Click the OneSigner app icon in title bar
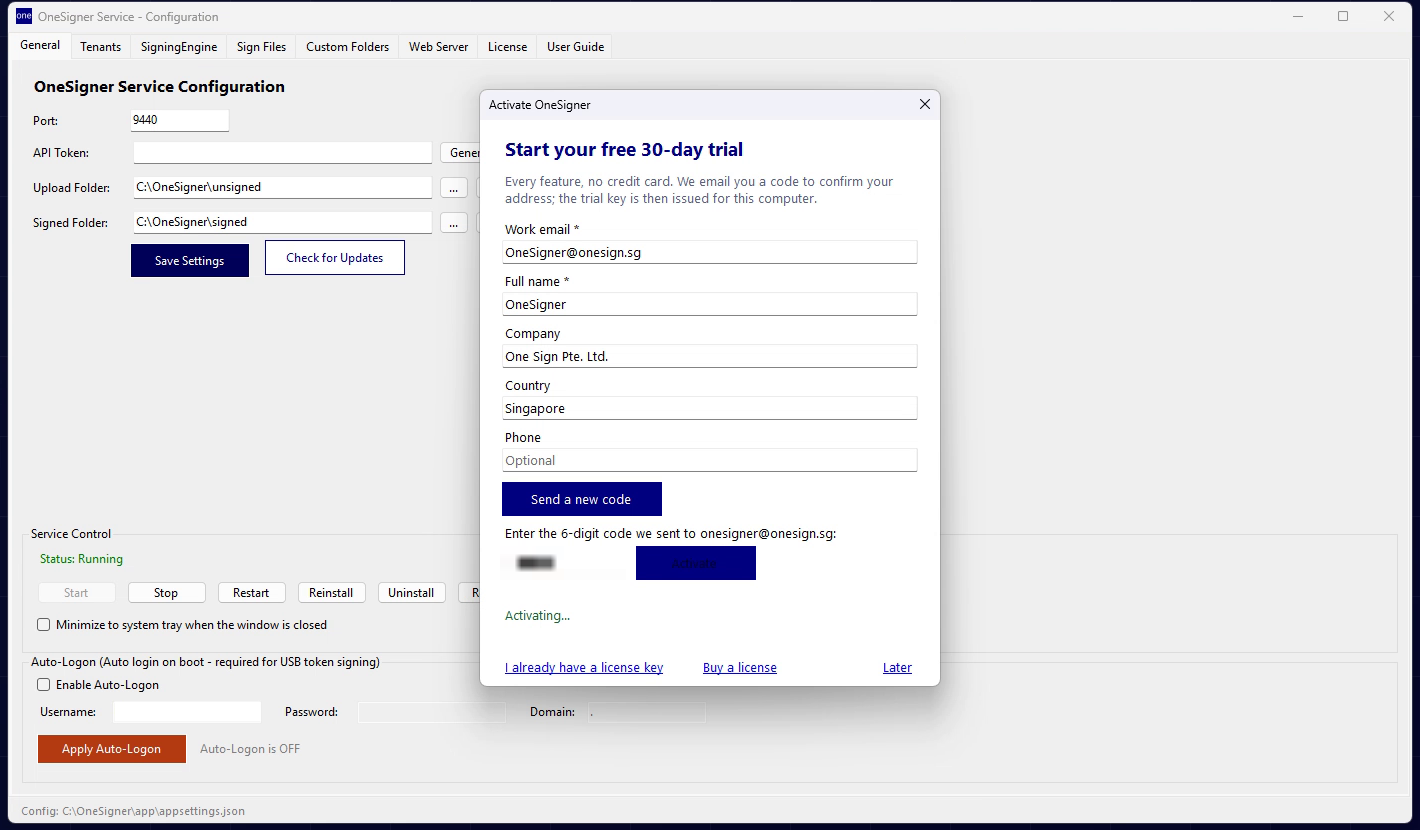Screen dimensions: 1420x830 (x=24, y=16)
